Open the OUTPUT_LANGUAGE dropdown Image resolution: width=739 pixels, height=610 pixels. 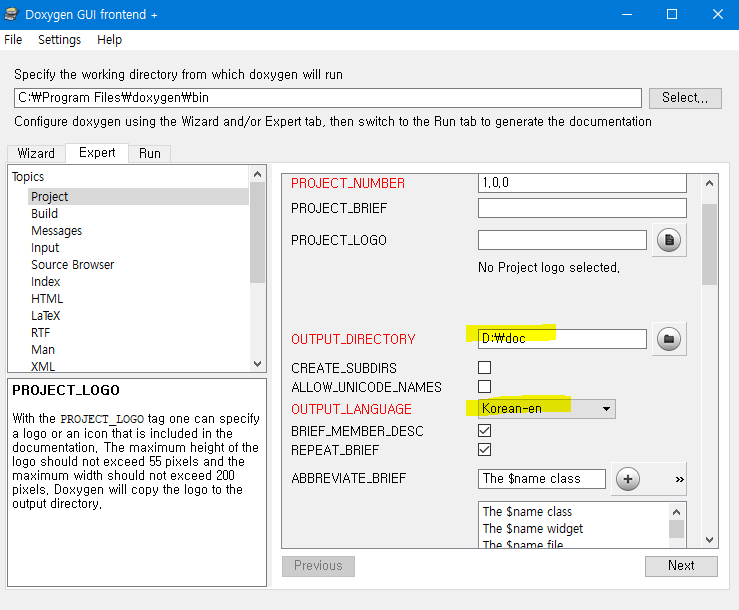pos(547,409)
